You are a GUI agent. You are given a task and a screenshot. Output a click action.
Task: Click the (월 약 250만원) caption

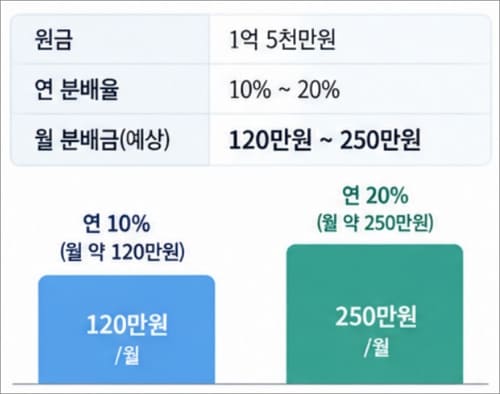[x=375, y=223]
